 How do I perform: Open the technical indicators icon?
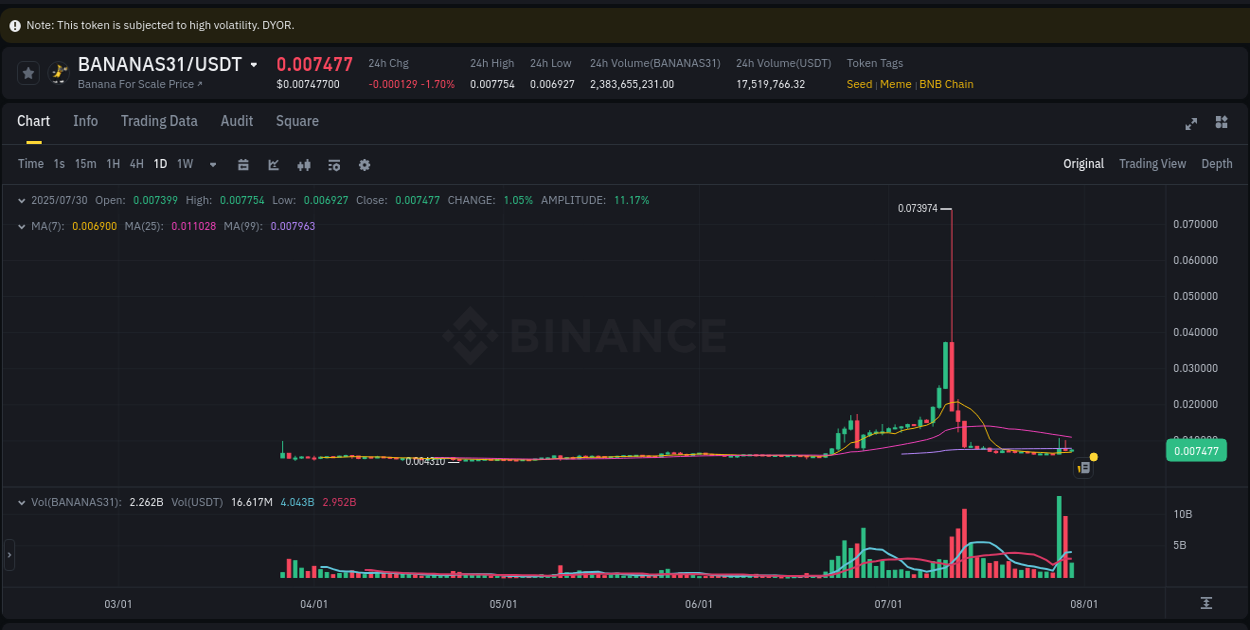(x=334, y=164)
